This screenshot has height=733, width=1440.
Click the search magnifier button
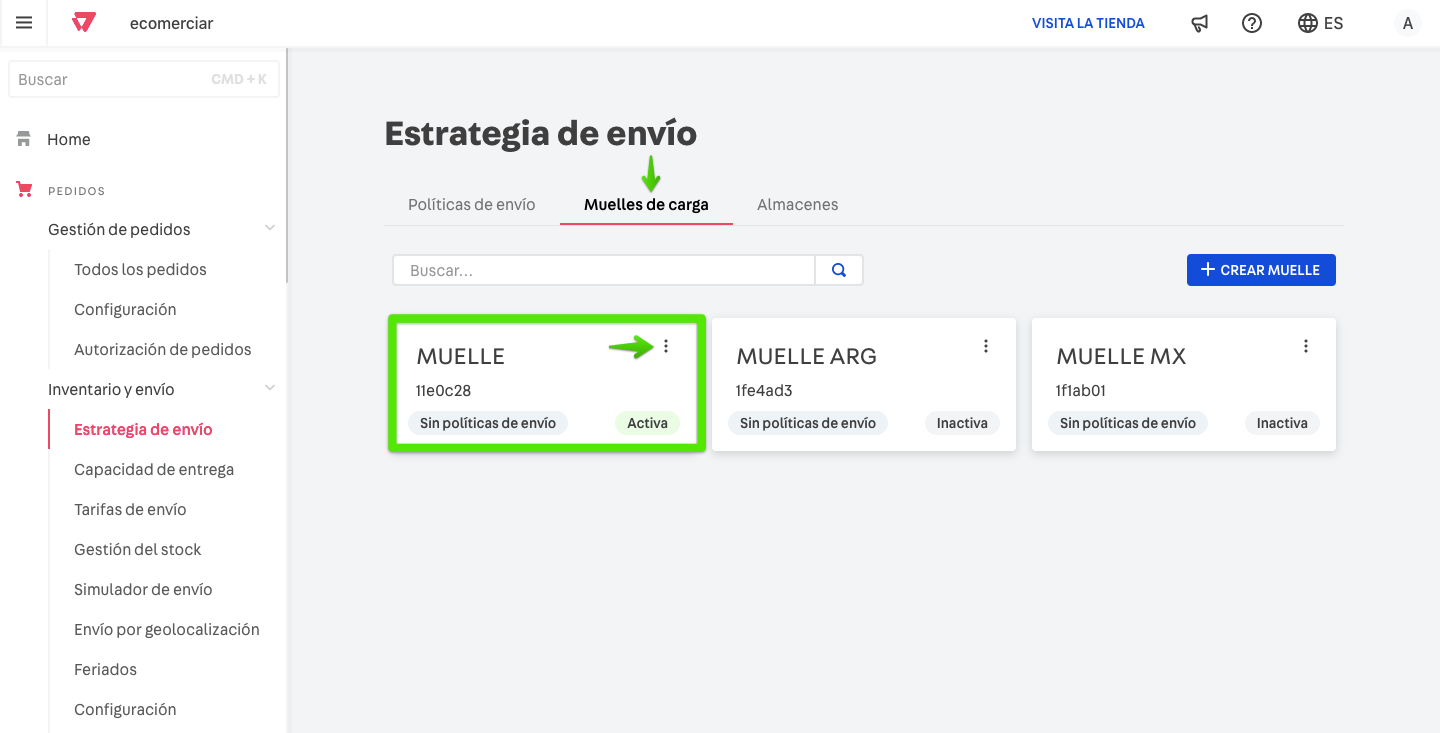(839, 270)
